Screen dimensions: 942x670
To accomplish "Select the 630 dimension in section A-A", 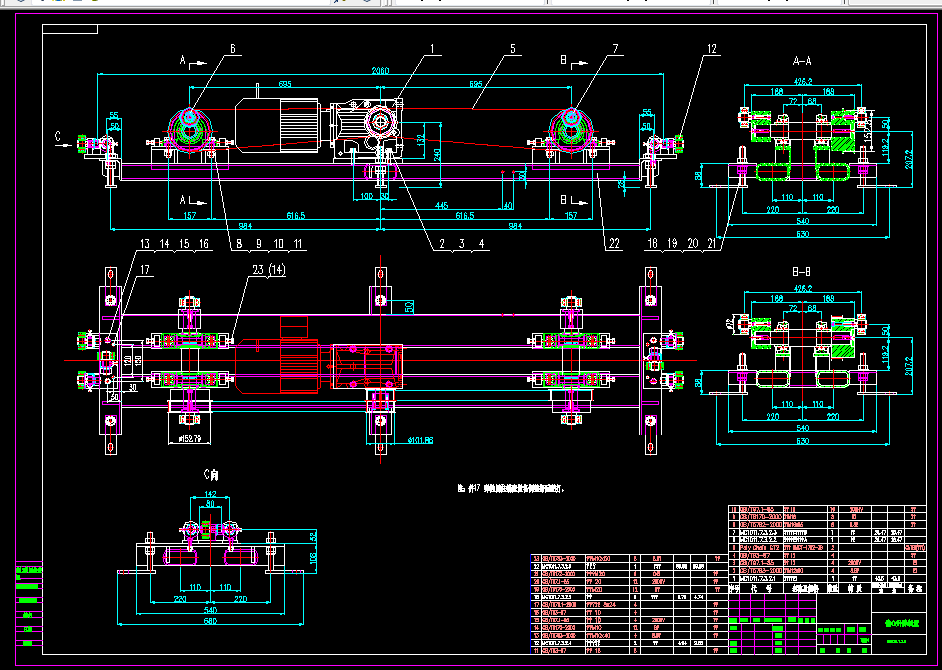I will [802, 234].
